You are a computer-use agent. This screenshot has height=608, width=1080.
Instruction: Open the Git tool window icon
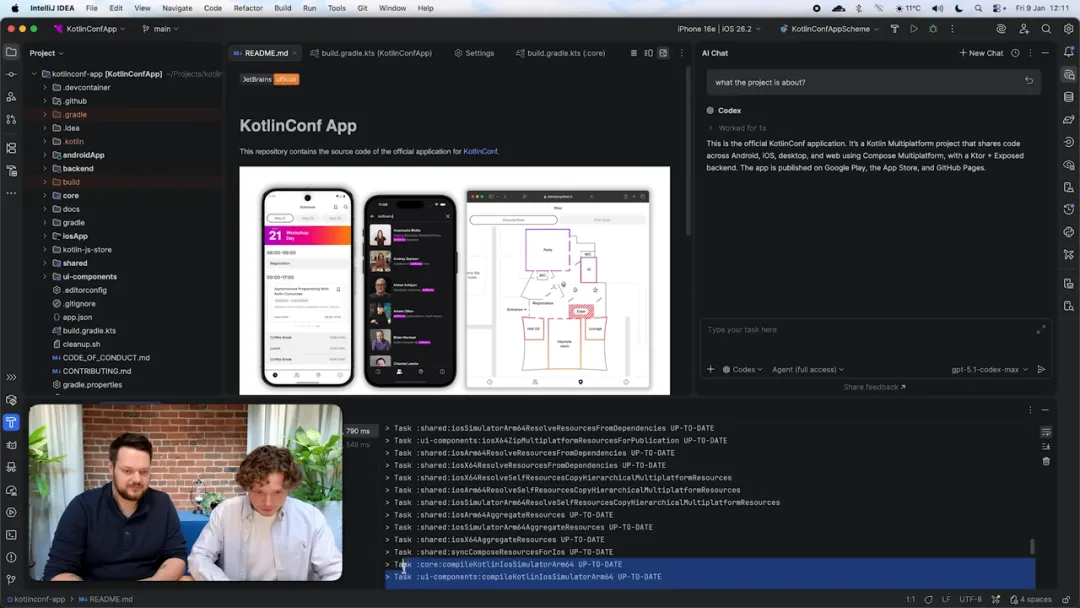click(11, 580)
